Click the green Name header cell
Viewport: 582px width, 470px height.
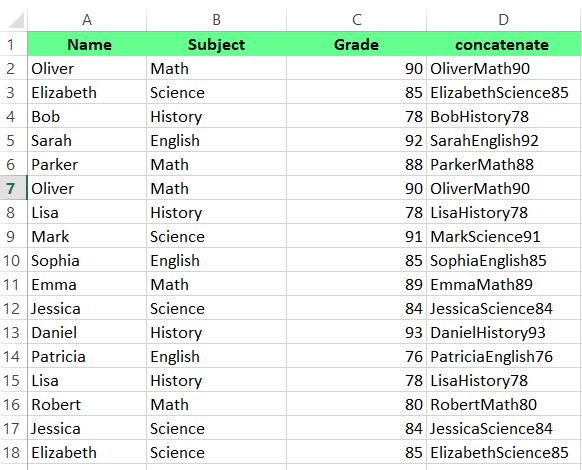[87, 44]
